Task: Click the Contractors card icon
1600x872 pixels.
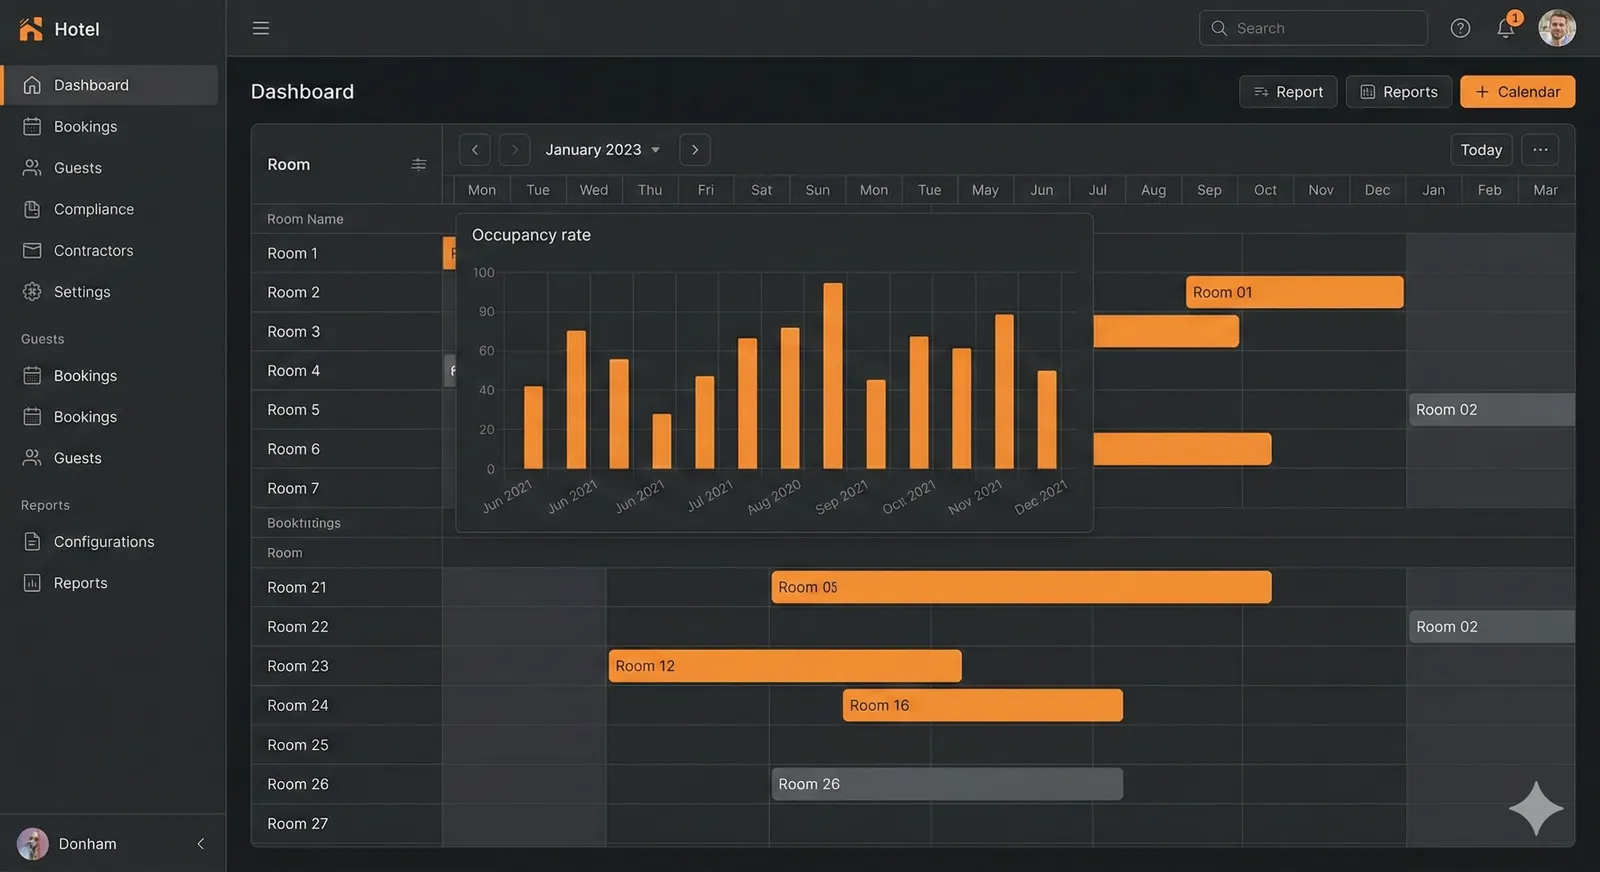Action: click(32, 251)
